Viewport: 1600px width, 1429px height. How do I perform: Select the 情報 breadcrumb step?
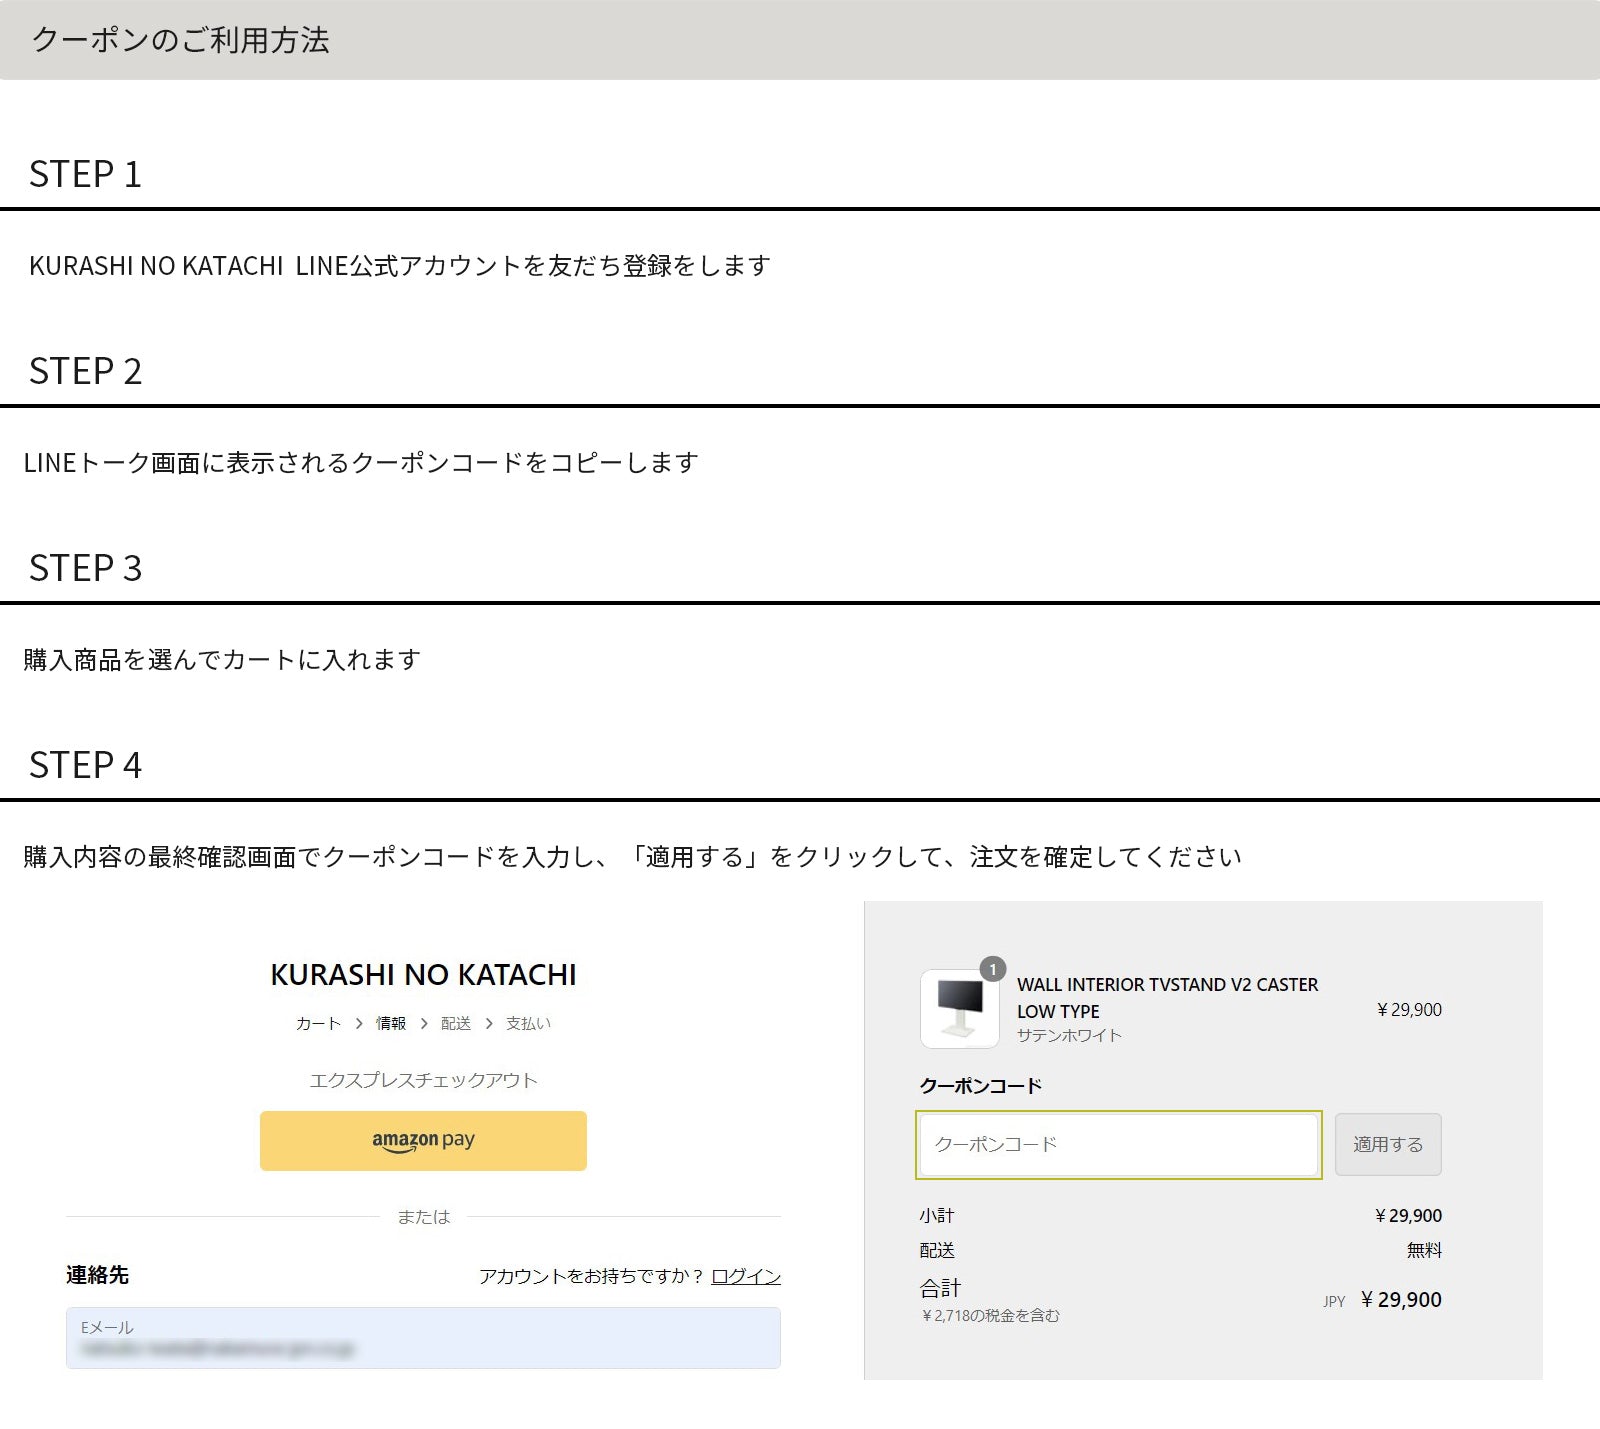point(391,1023)
